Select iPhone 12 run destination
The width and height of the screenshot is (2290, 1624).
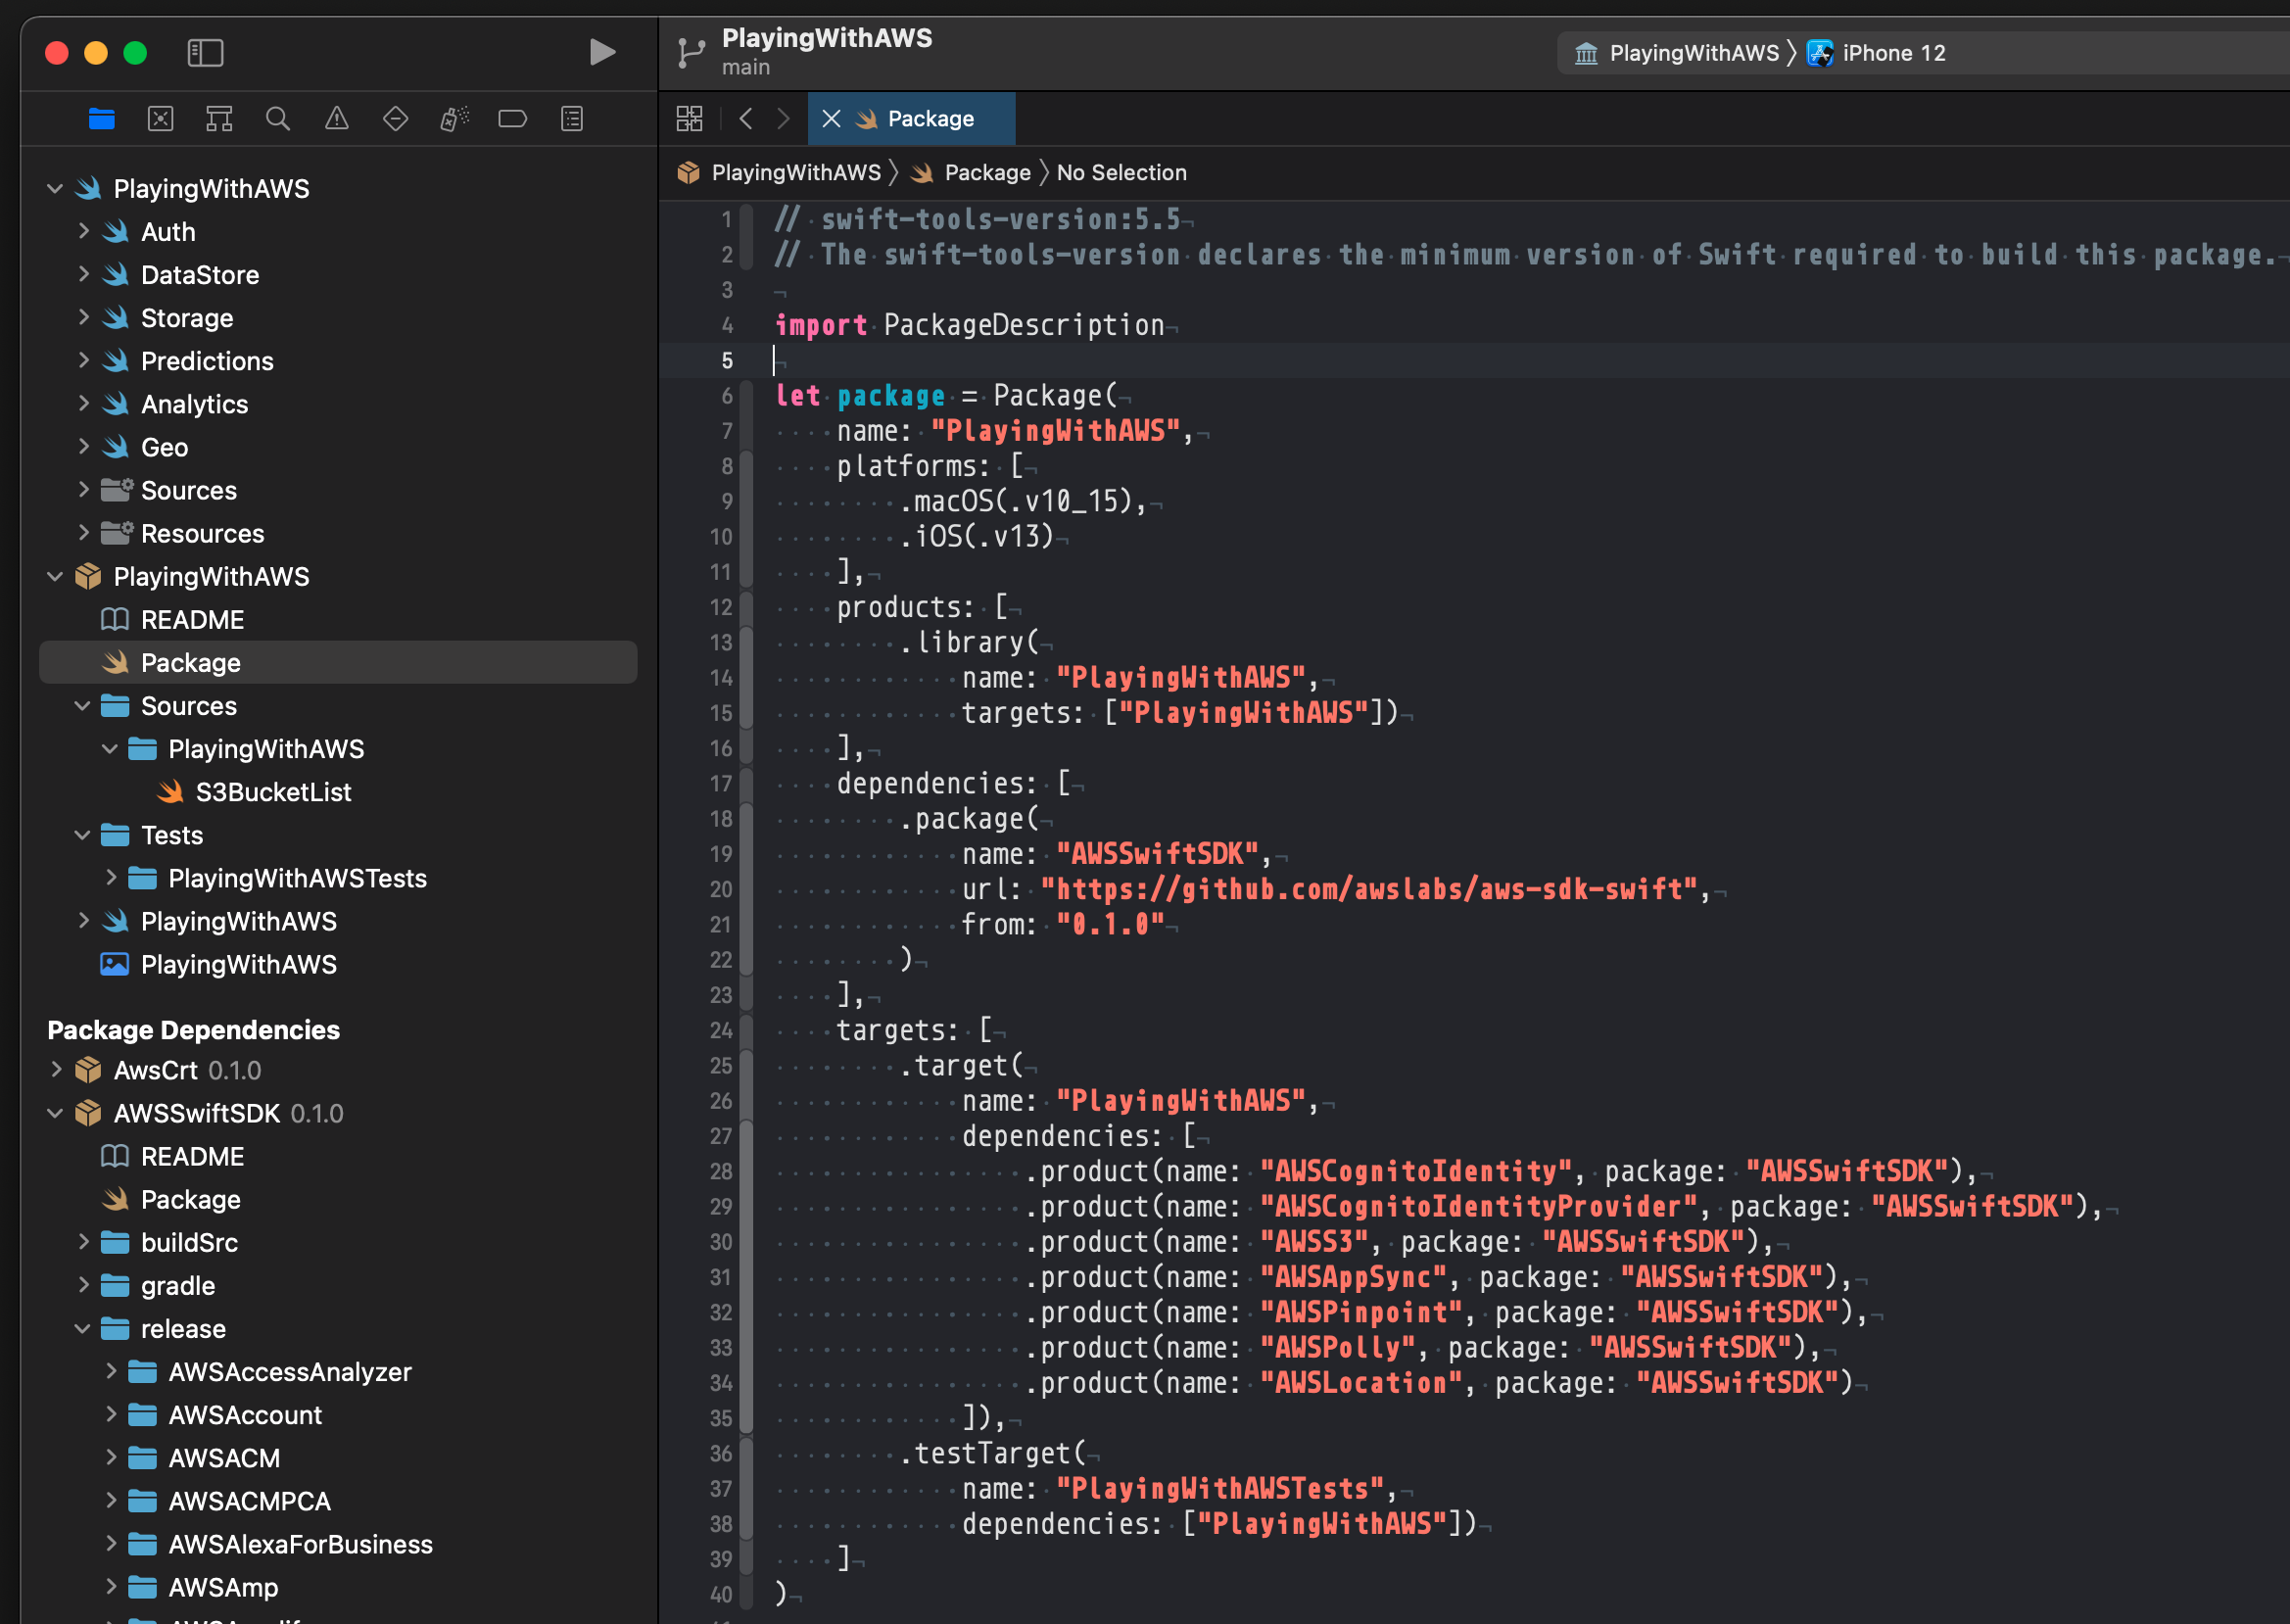tap(1892, 53)
